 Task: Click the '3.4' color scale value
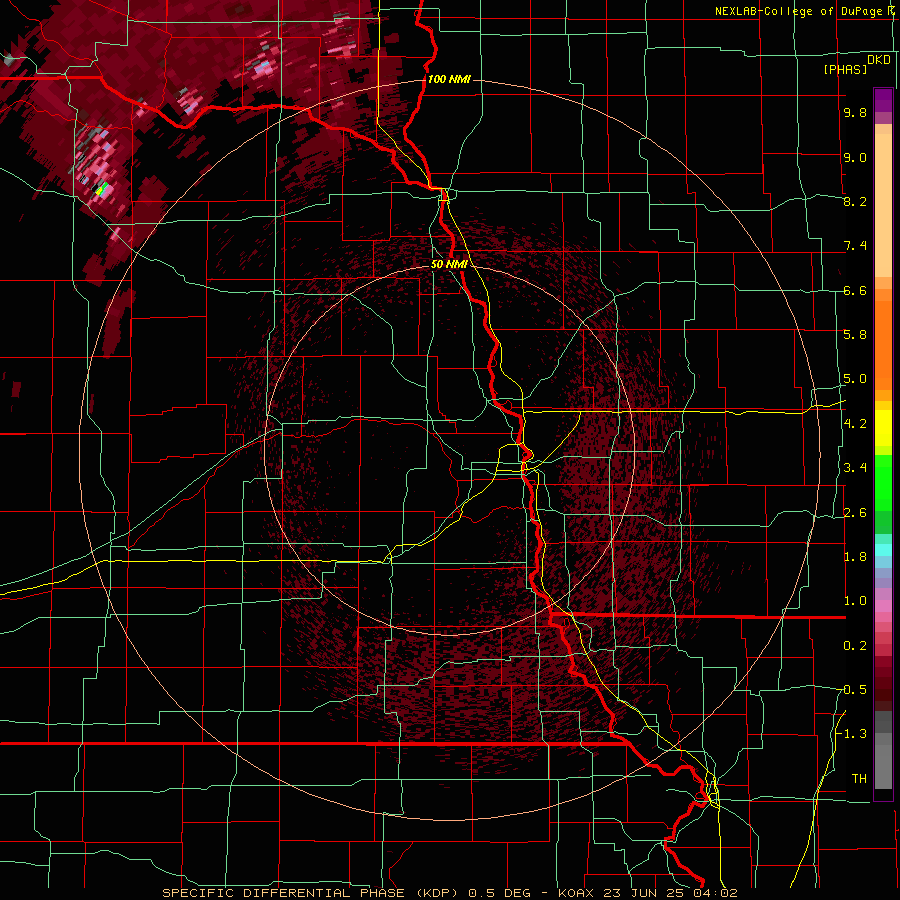pyautogui.click(x=855, y=468)
